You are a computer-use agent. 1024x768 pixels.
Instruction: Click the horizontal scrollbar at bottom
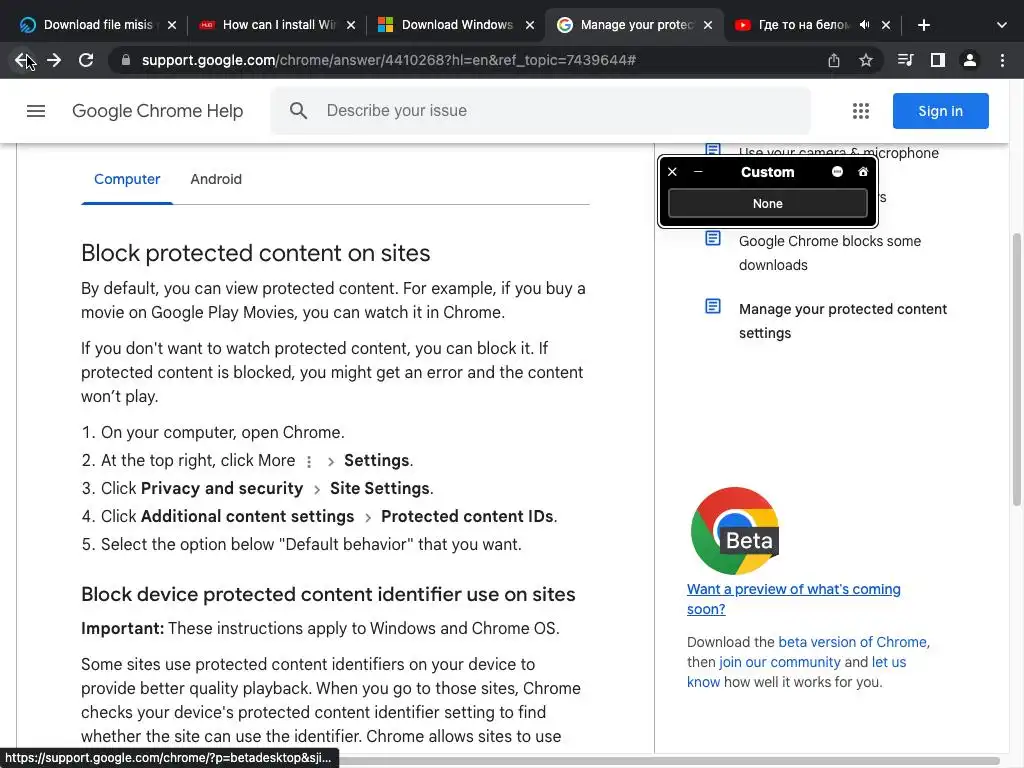(x=669, y=761)
